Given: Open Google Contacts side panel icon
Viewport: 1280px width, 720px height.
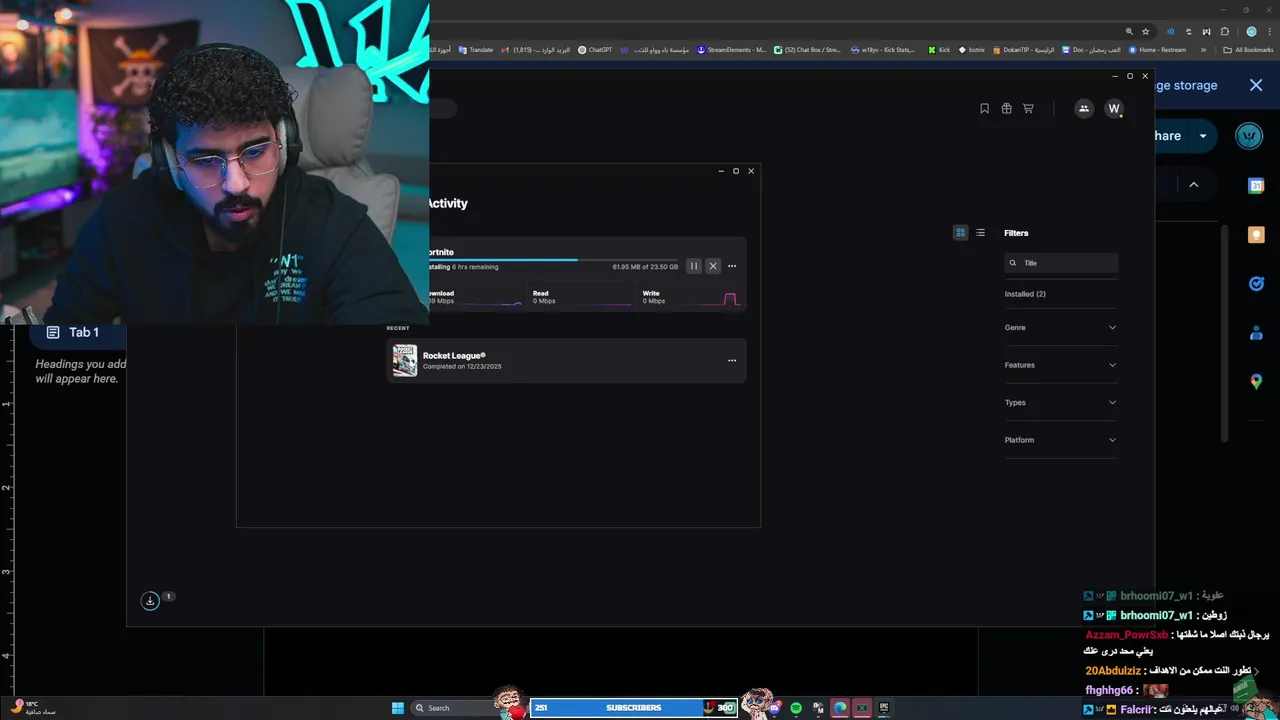Looking at the screenshot, I should (x=1256, y=333).
